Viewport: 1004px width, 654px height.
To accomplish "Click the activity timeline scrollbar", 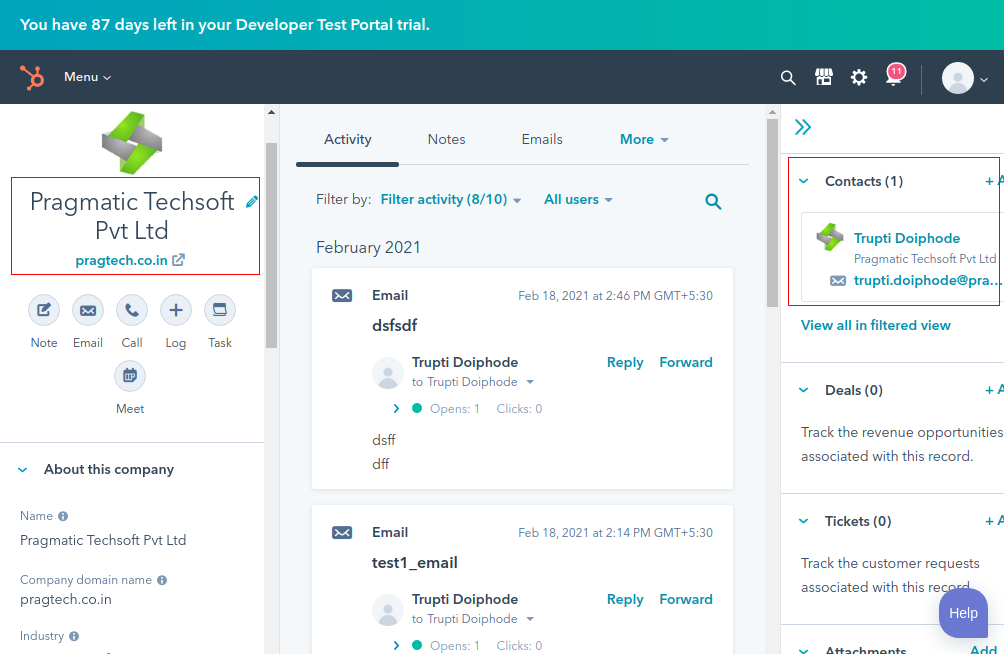I will (772, 214).
